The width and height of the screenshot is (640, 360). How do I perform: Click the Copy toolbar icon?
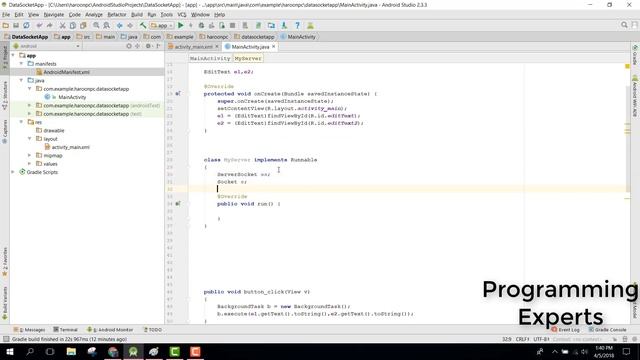pos(73,25)
